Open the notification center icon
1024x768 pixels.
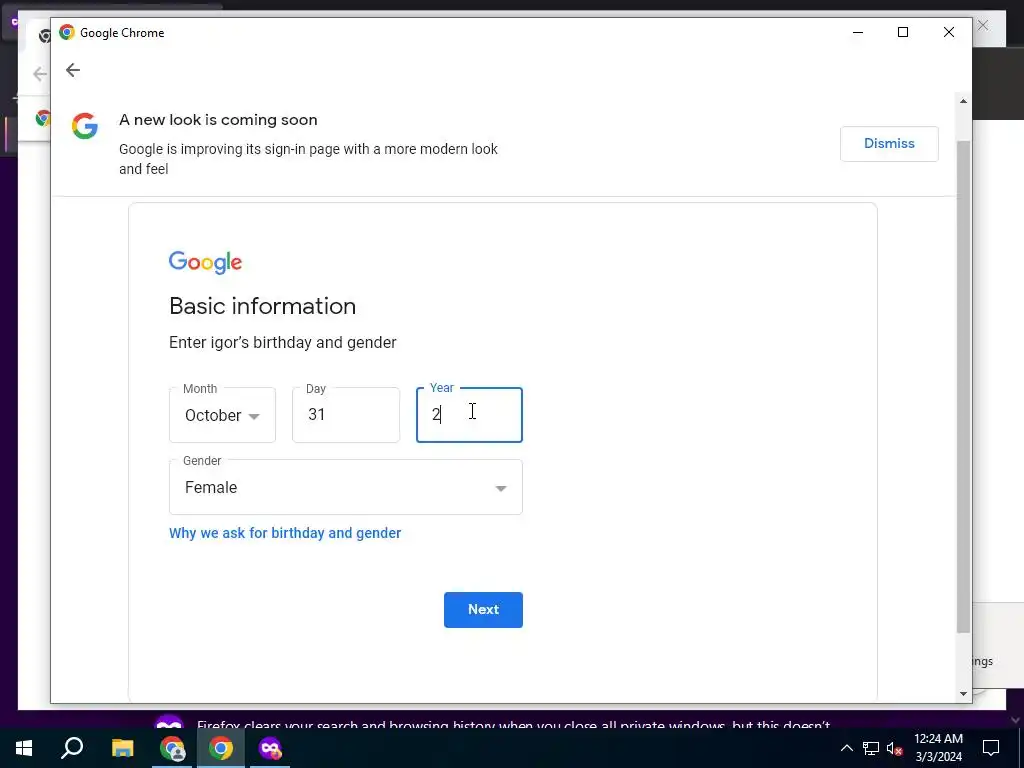click(991, 748)
